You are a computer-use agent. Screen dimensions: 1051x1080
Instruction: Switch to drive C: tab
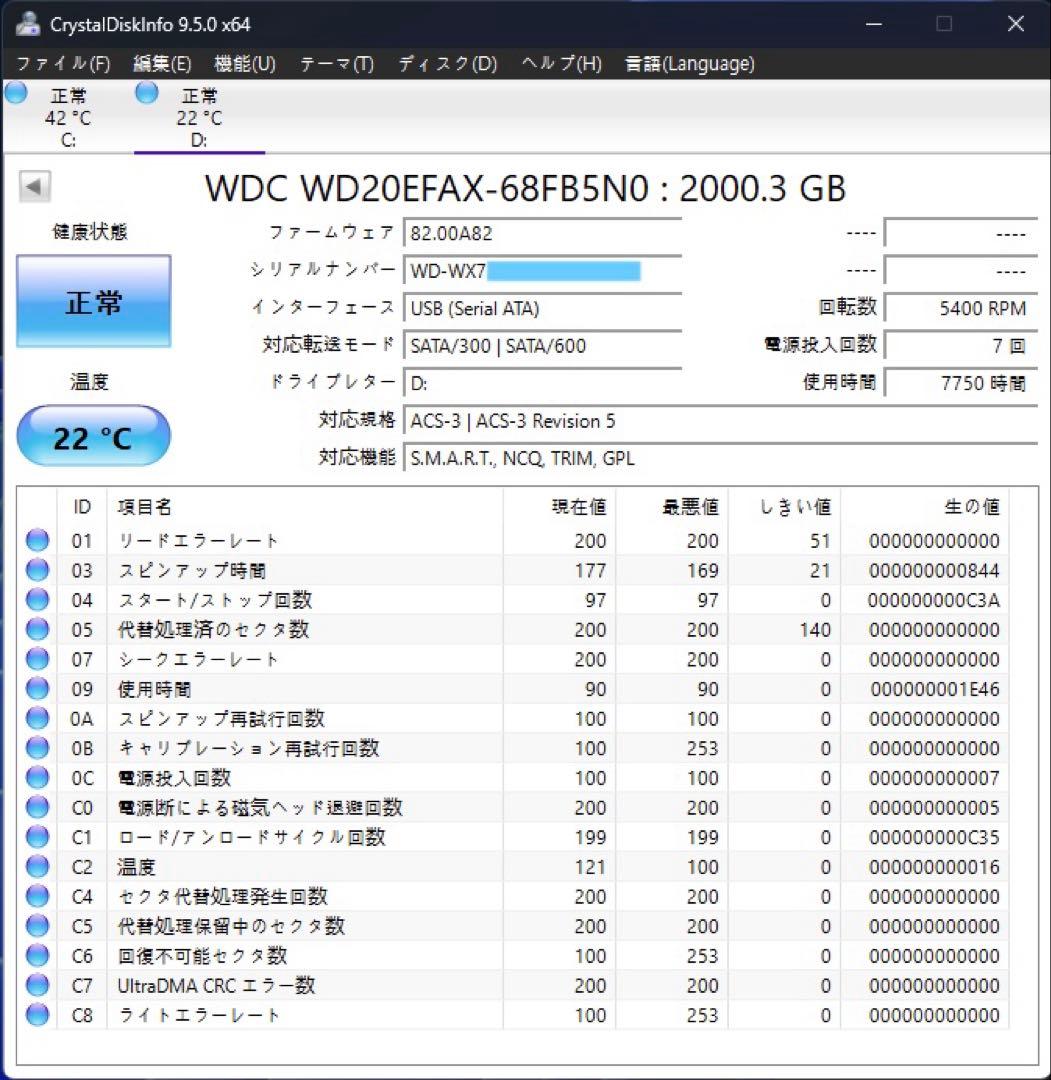(68, 115)
